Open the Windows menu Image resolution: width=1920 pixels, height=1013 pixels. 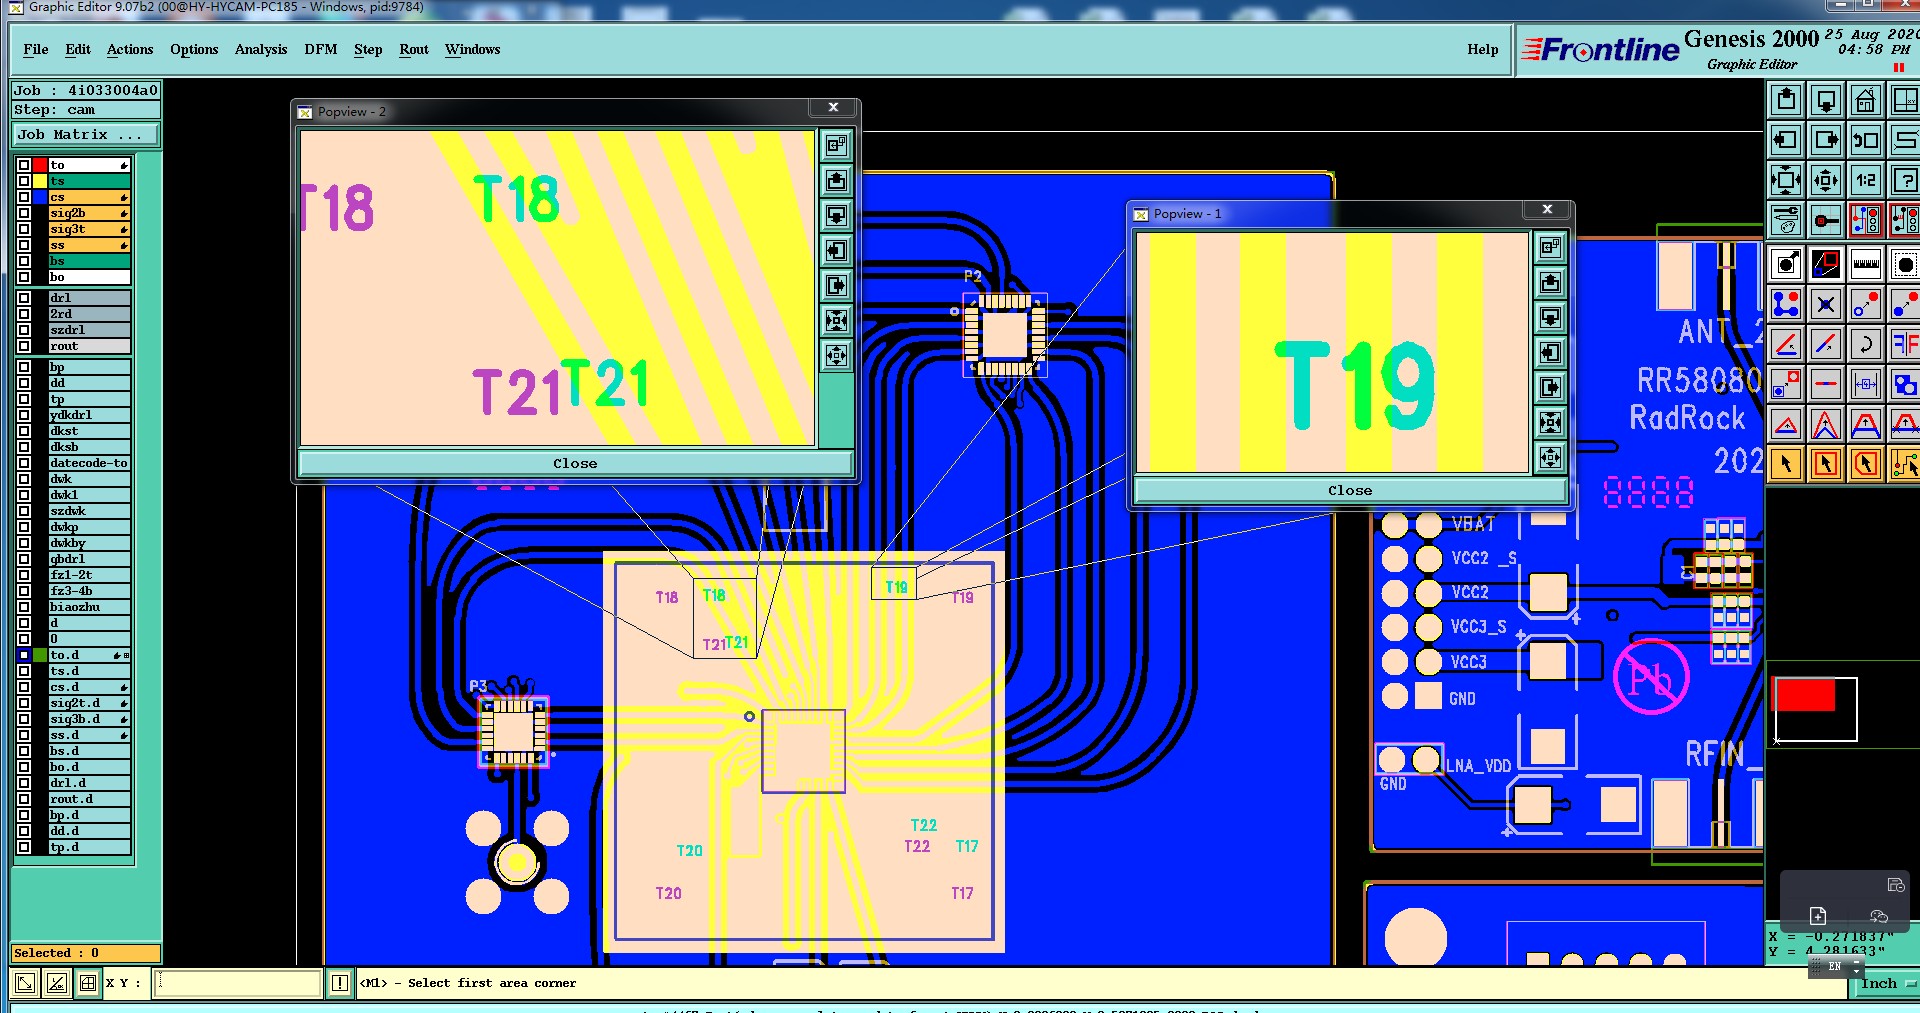472,49
